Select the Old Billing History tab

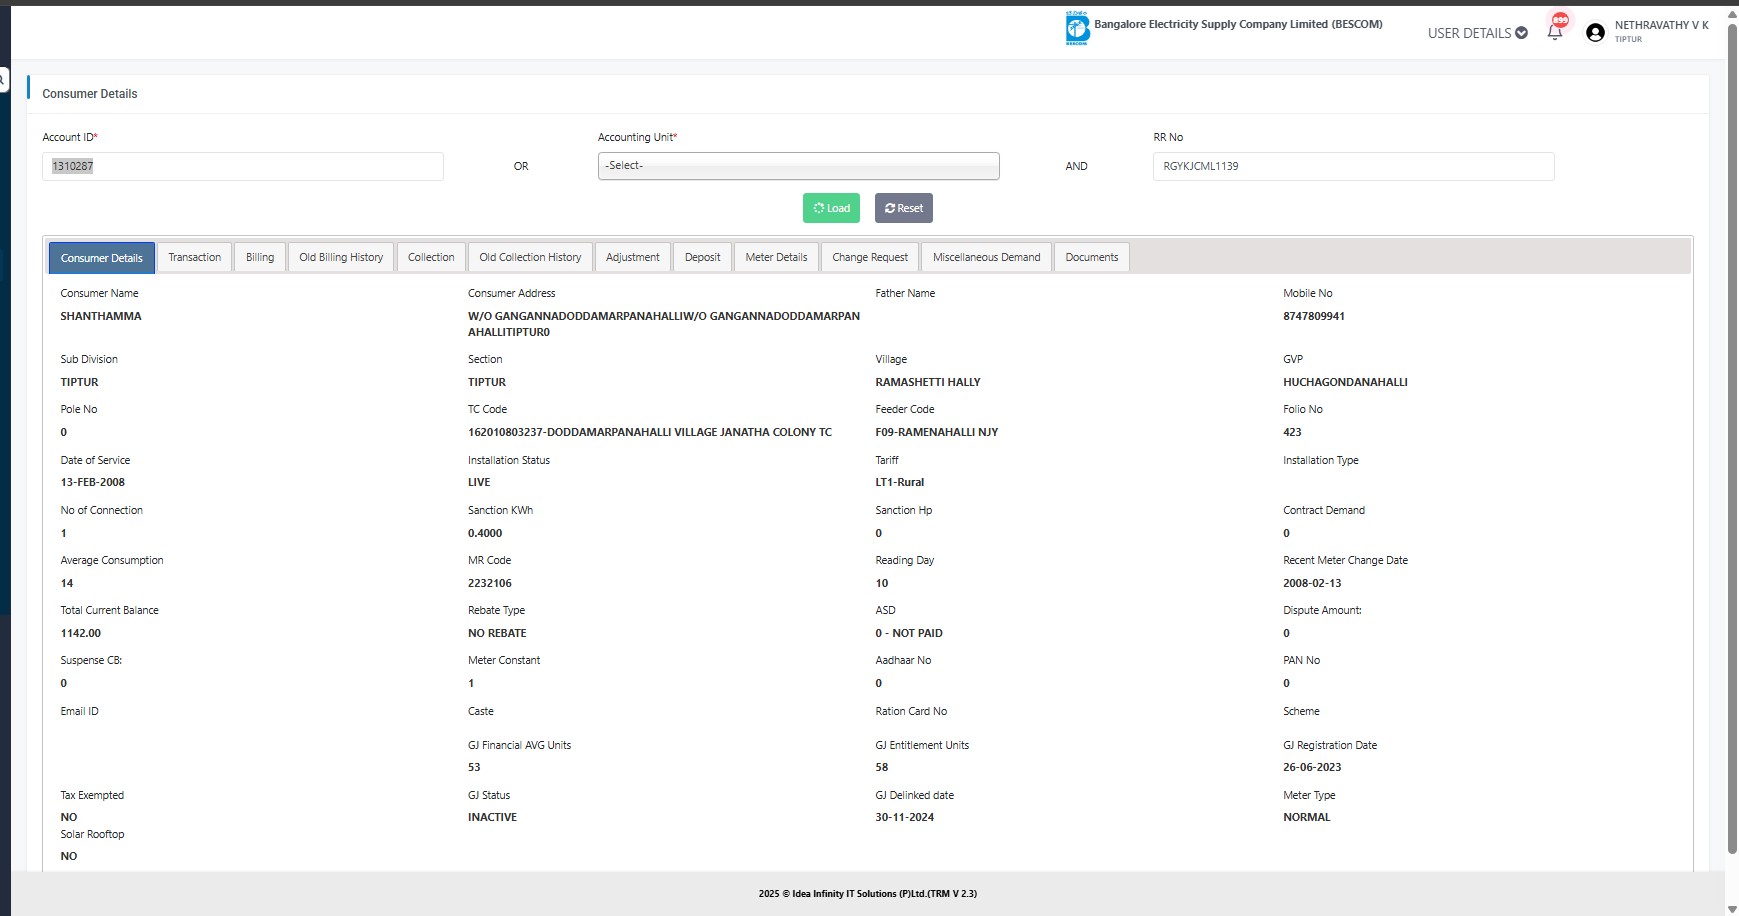coord(341,258)
